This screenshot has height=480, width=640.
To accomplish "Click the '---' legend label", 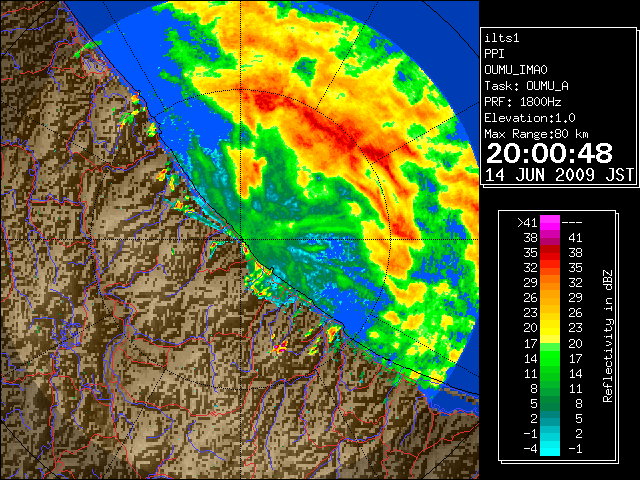I will [x=572, y=223].
